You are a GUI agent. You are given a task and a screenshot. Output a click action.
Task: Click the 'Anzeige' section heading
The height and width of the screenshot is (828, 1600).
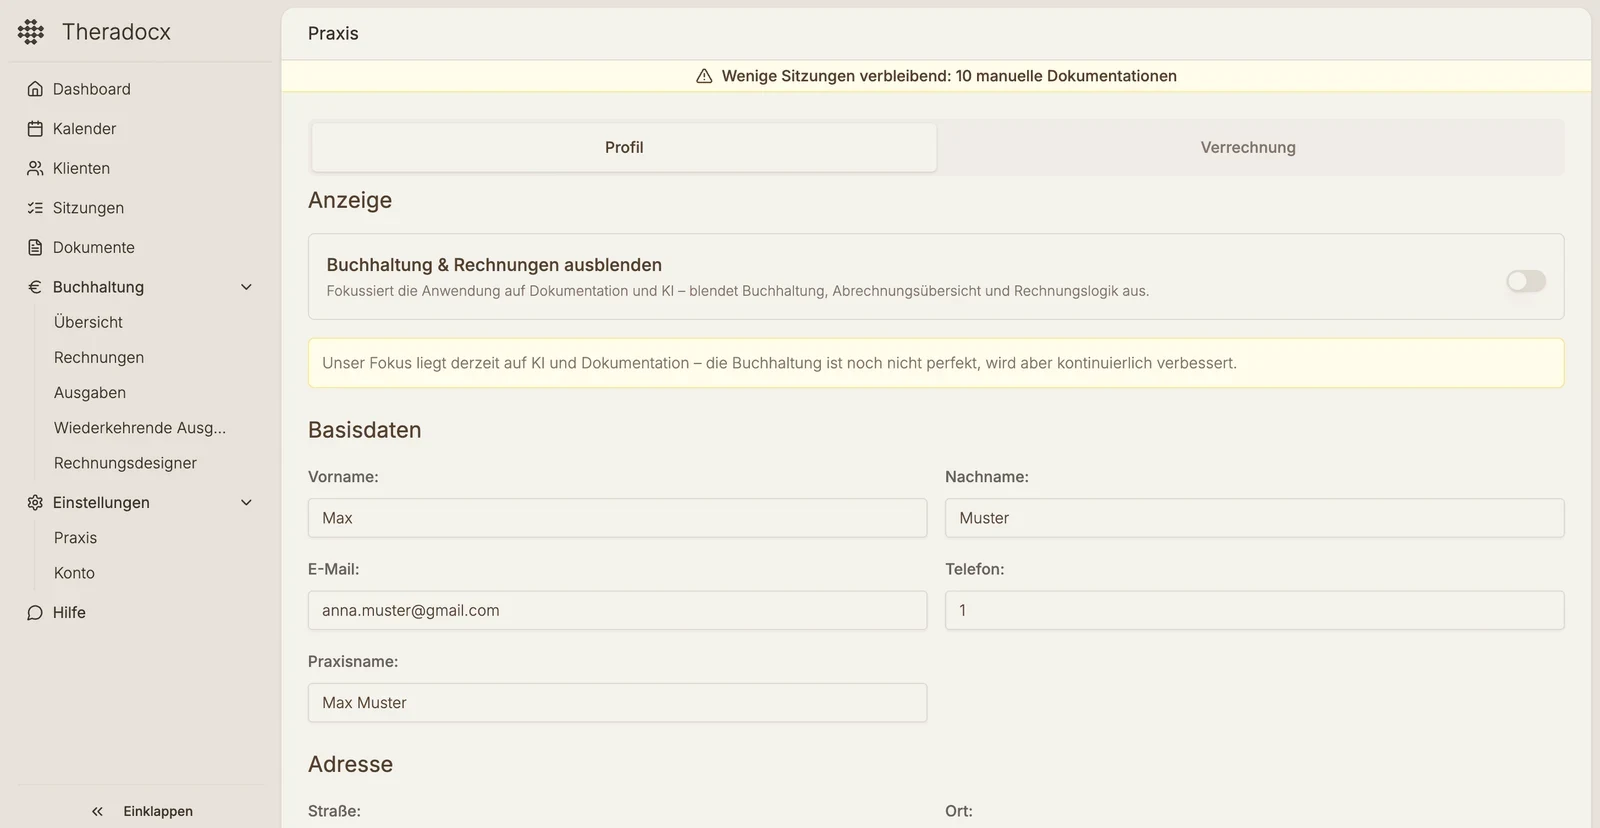[x=350, y=200]
